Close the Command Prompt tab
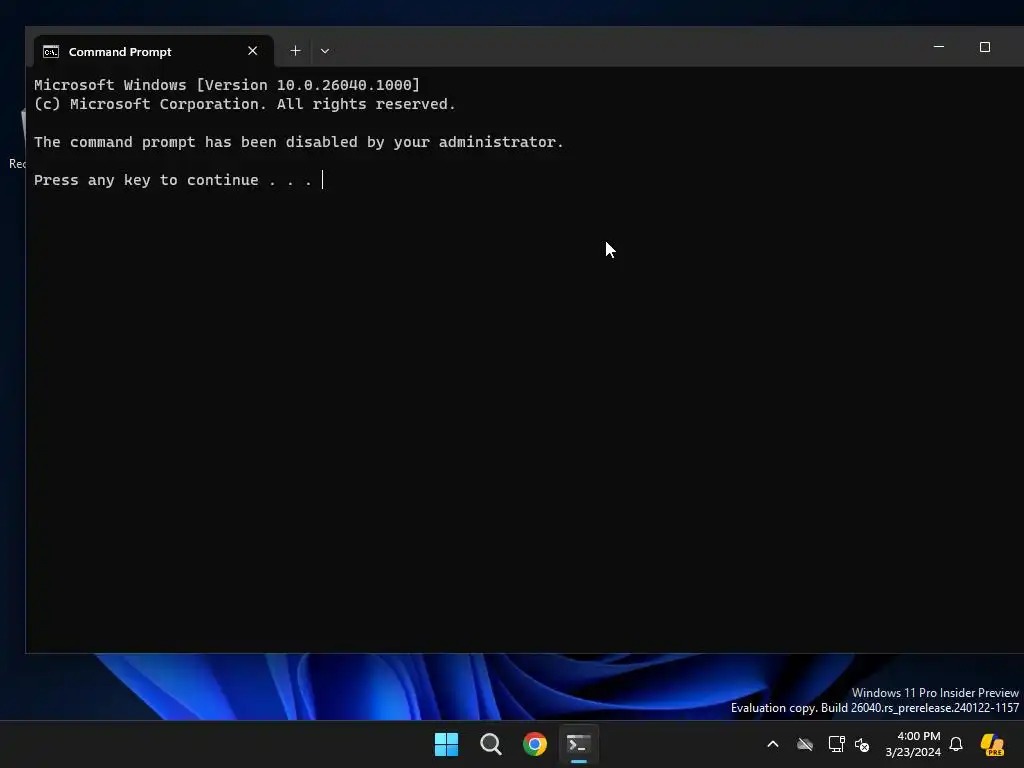The height and width of the screenshot is (768, 1024). (253, 51)
